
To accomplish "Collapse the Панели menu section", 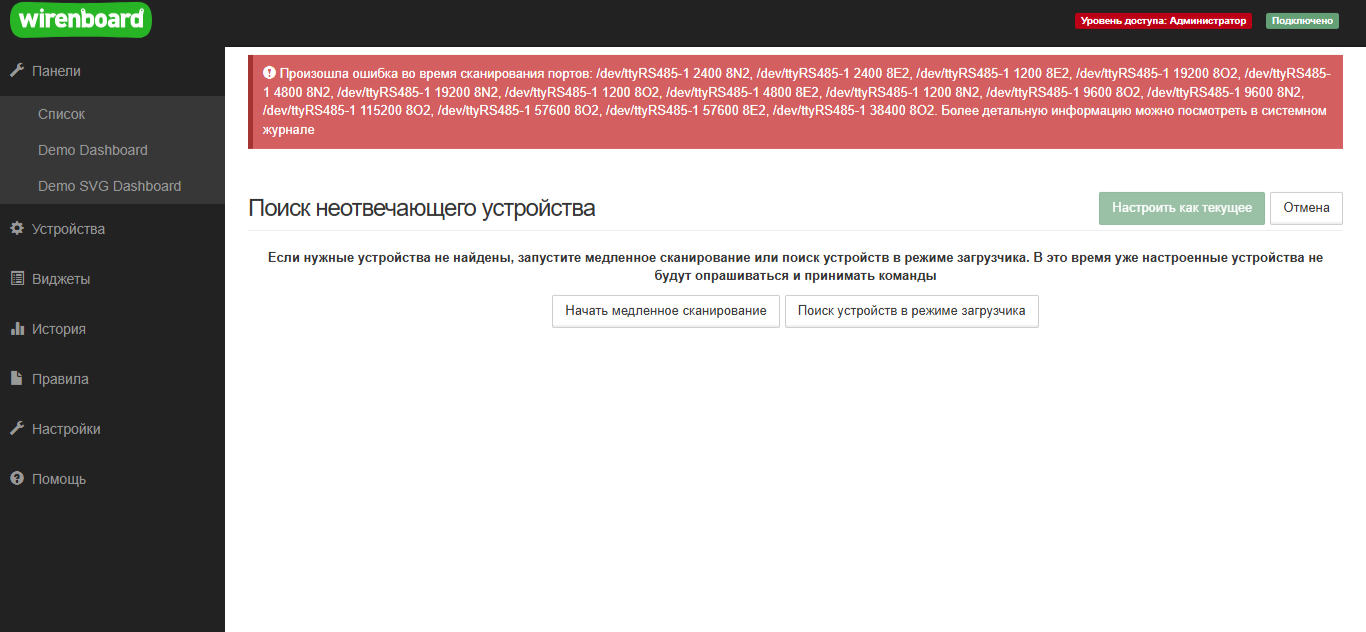I will pyautogui.click(x=56, y=71).
